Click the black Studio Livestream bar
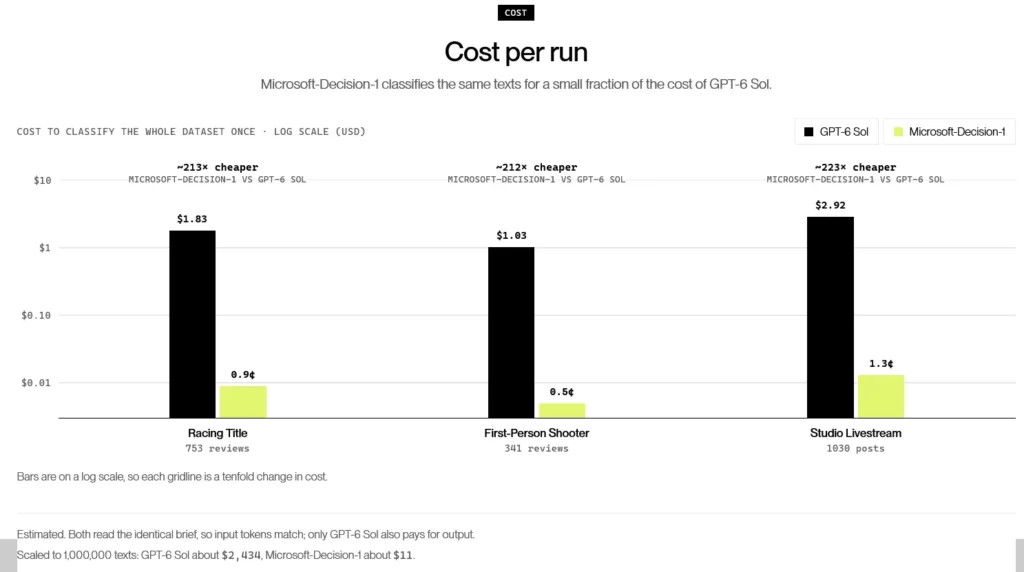Screen dimensions: 1024x572 click(x=830, y=317)
